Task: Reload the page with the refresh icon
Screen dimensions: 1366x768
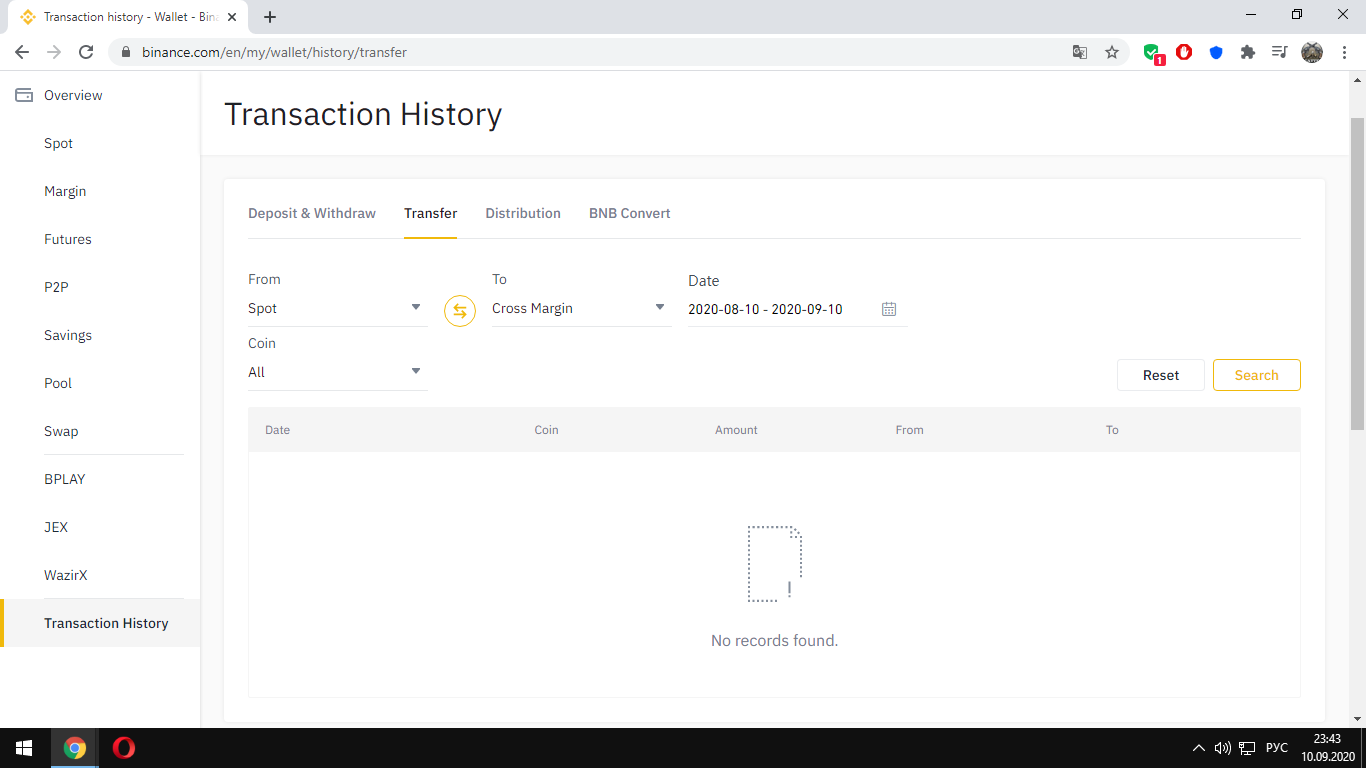Action: tap(86, 52)
